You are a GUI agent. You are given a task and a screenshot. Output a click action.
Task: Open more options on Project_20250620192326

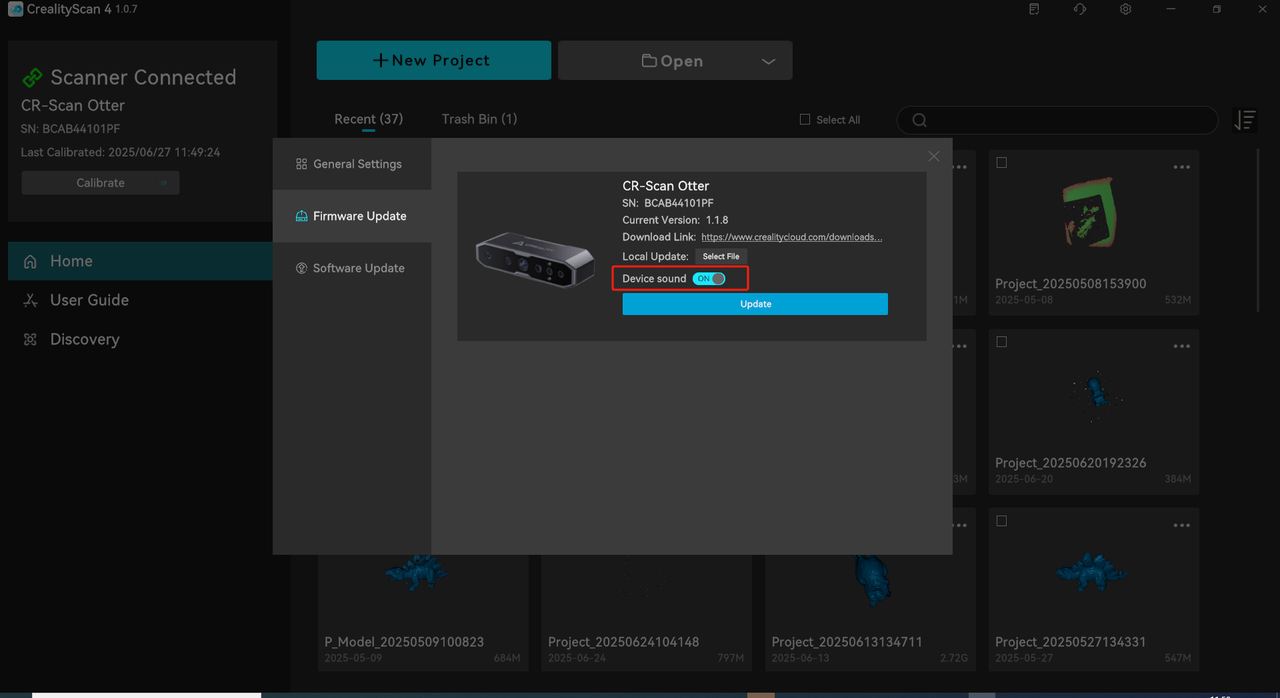(1181, 346)
